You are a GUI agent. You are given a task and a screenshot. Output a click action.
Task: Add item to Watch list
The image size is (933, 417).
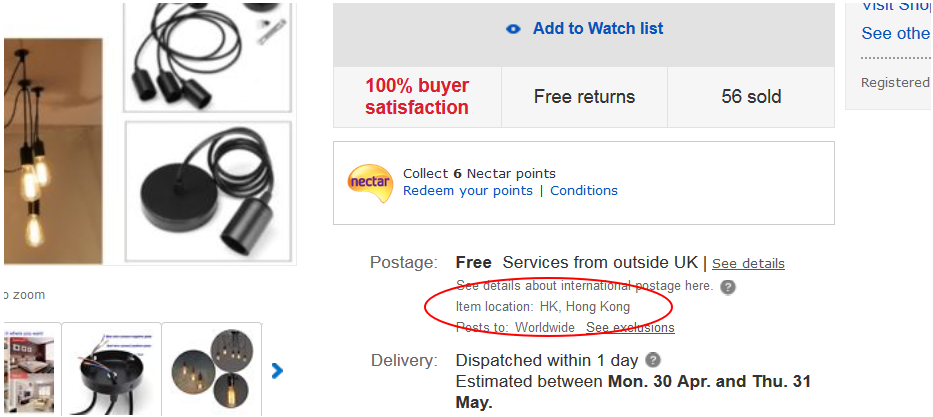tap(597, 29)
